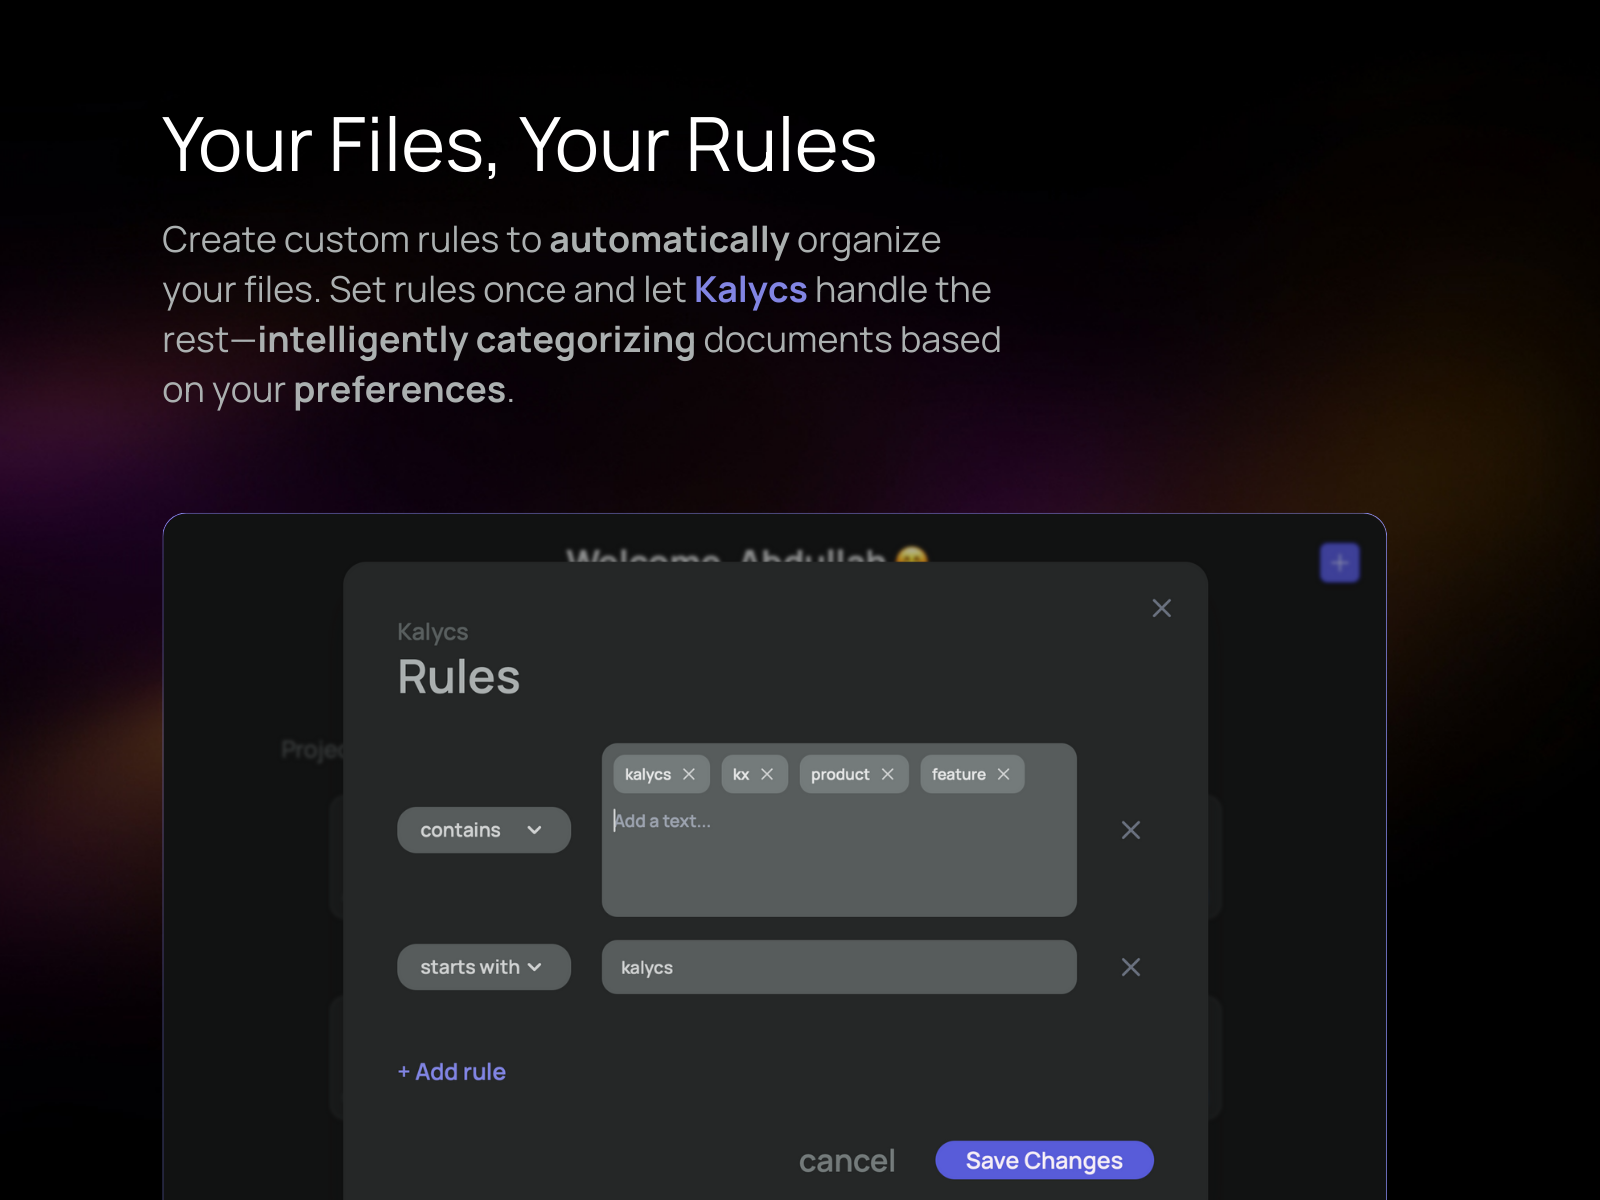Click the Kalycs label above Rules

pyautogui.click(x=433, y=632)
